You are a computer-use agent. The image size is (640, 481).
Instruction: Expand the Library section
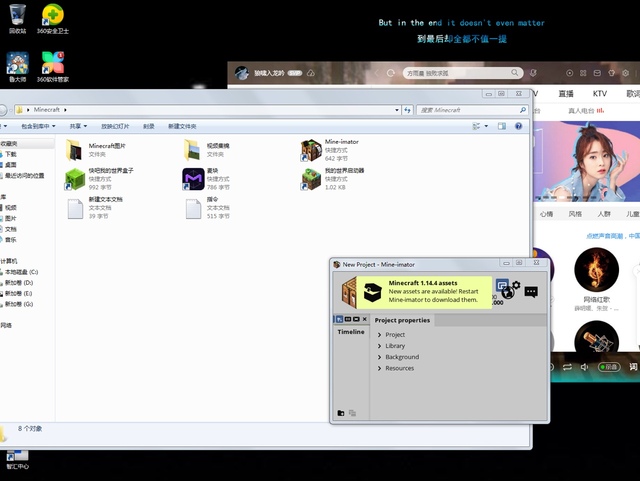380,346
